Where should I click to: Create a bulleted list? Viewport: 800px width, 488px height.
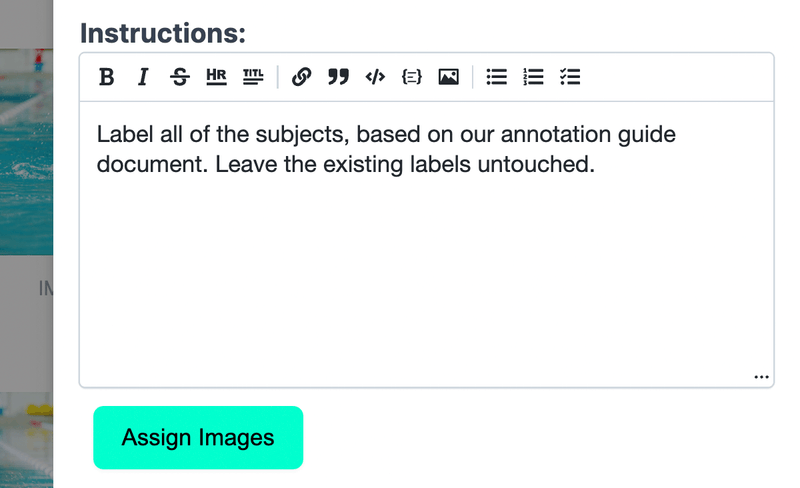(x=496, y=77)
